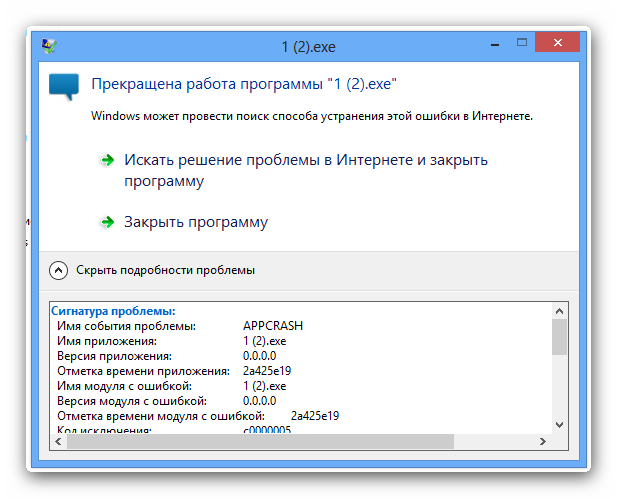The width and height of the screenshot is (618, 499).
Task: Choose Закрыть программу option
Action: pos(196,222)
